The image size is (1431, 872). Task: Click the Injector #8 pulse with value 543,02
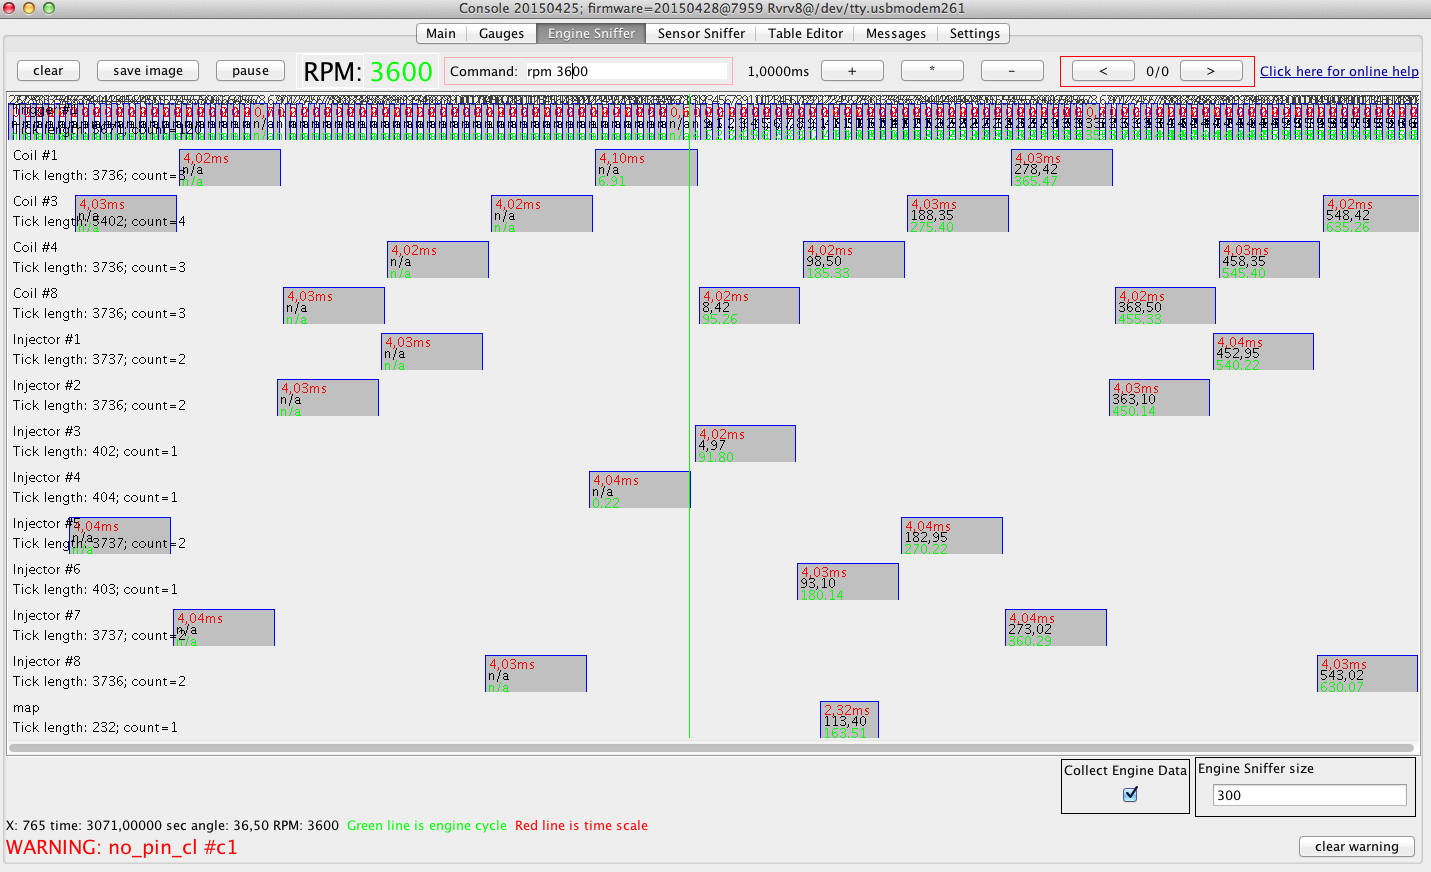1367,673
